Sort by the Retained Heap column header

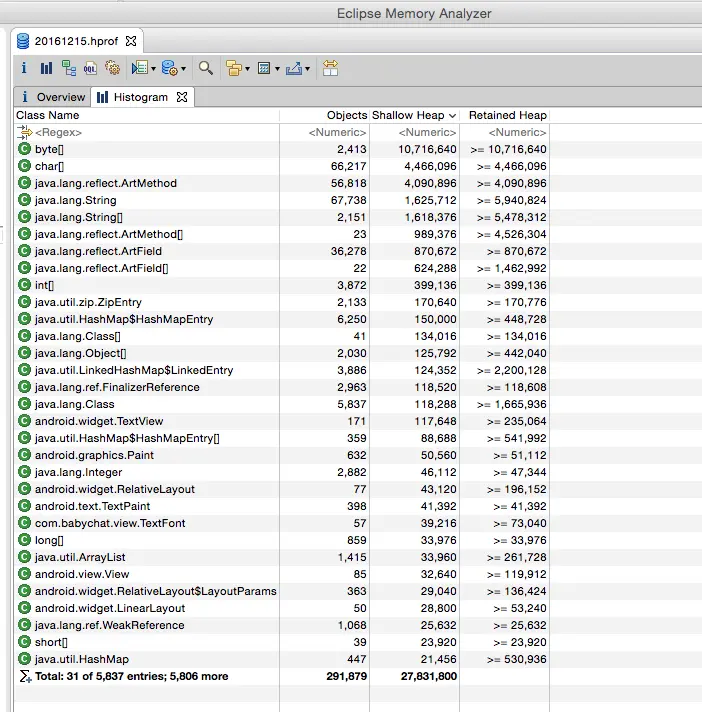click(x=508, y=115)
